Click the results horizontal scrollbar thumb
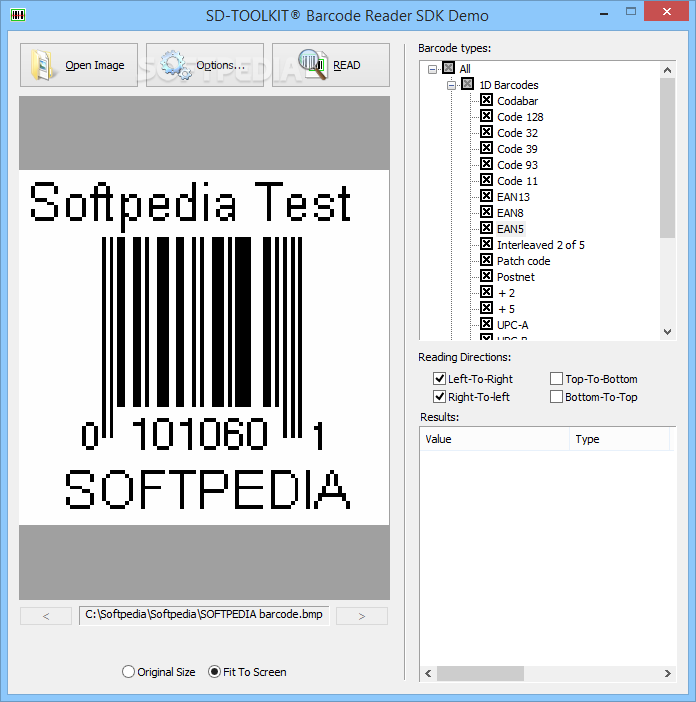Image resolution: width=696 pixels, height=702 pixels. click(x=480, y=673)
